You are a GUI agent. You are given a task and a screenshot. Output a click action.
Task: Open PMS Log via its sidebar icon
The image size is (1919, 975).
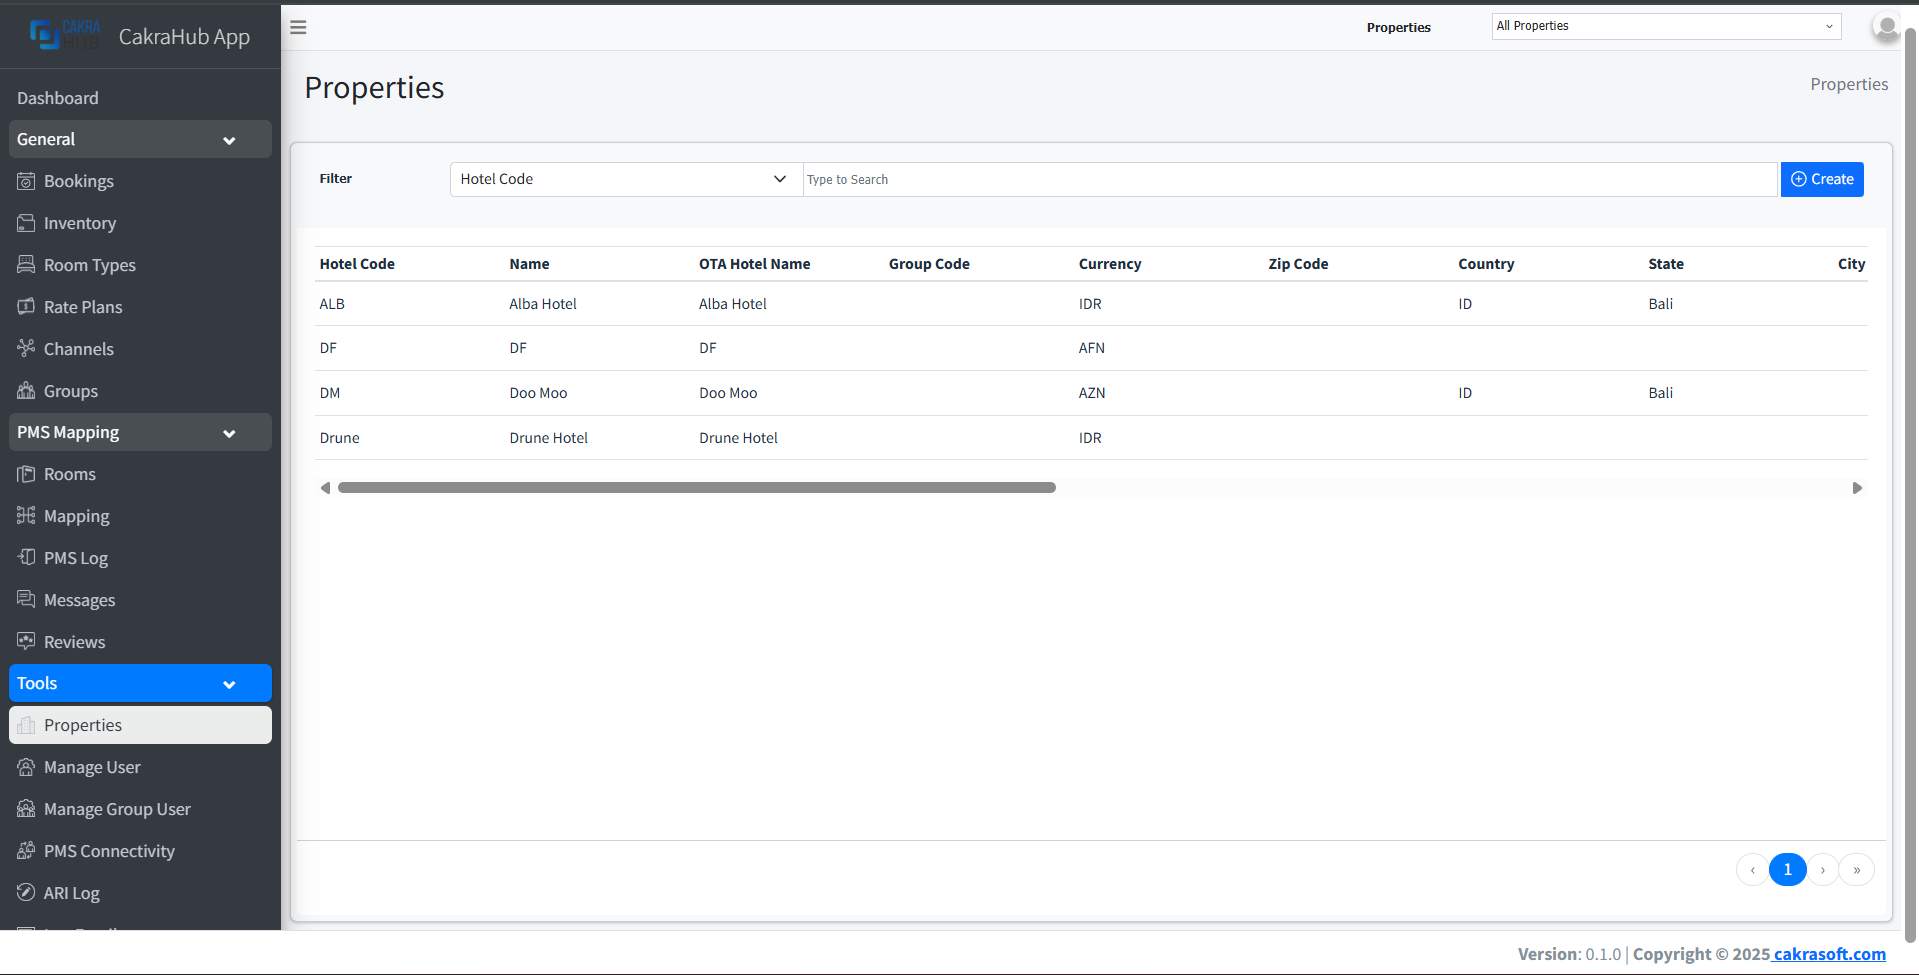coord(26,557)
